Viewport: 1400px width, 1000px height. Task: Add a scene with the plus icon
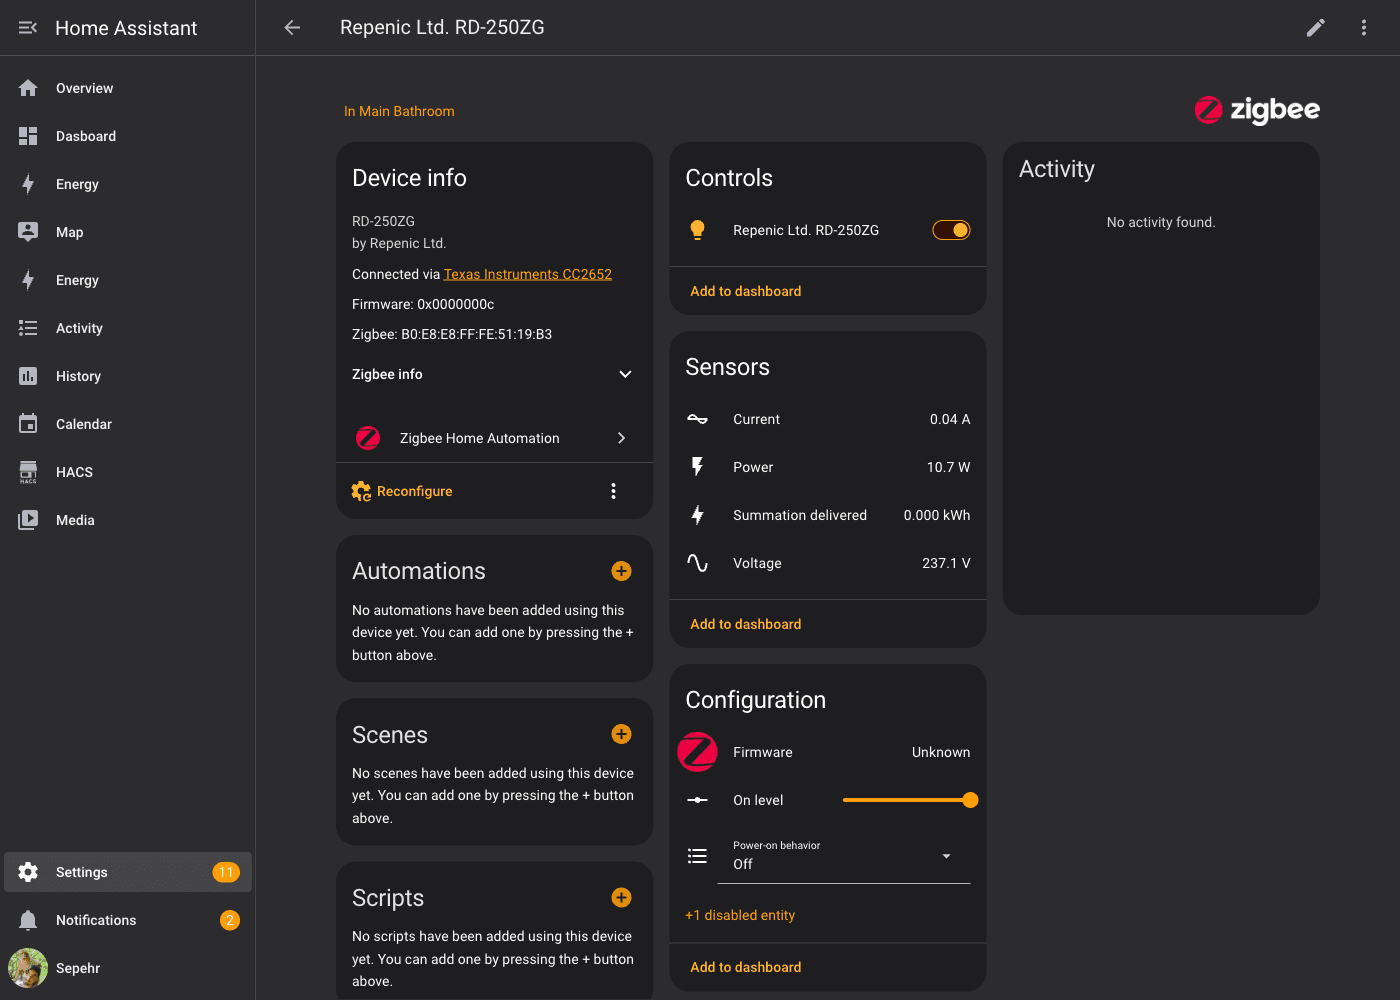(621, 734)
